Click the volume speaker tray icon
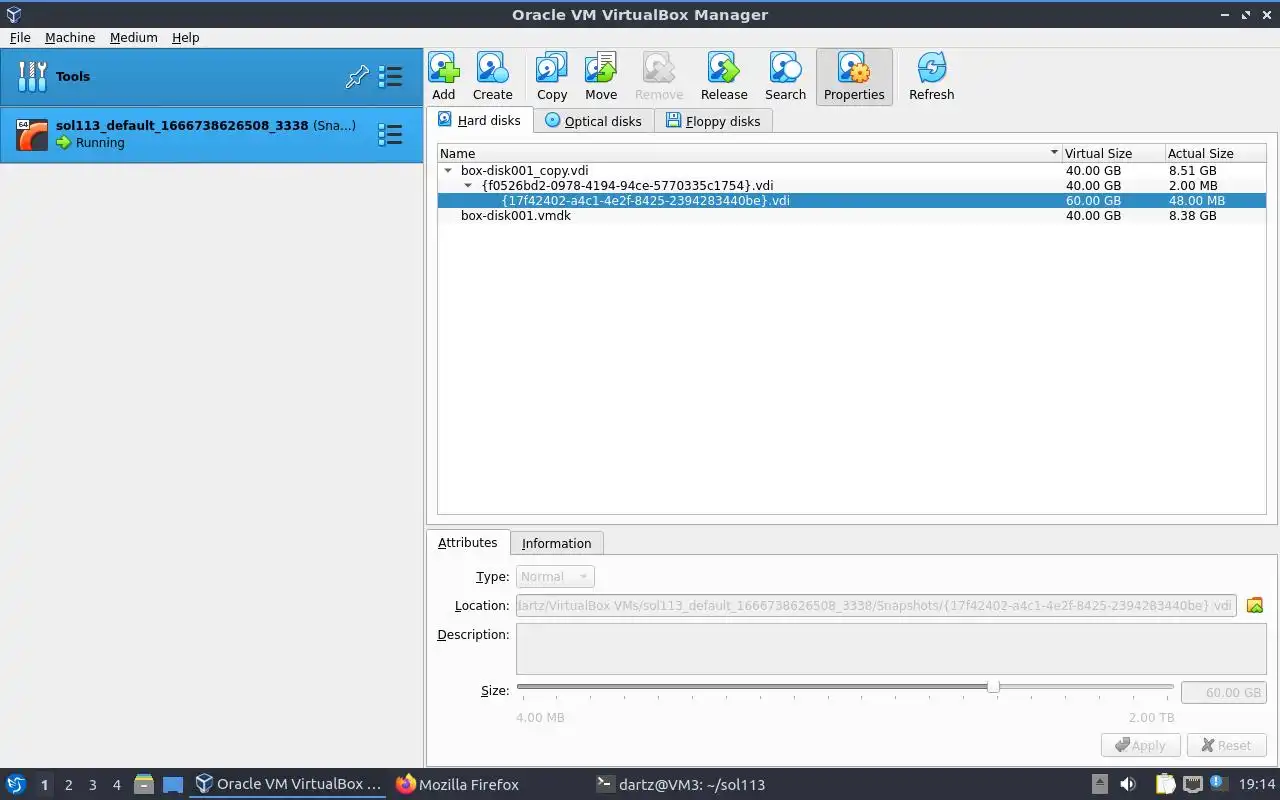The height and width of the screenshot is (800, 1280). [x=1128, y=785]
